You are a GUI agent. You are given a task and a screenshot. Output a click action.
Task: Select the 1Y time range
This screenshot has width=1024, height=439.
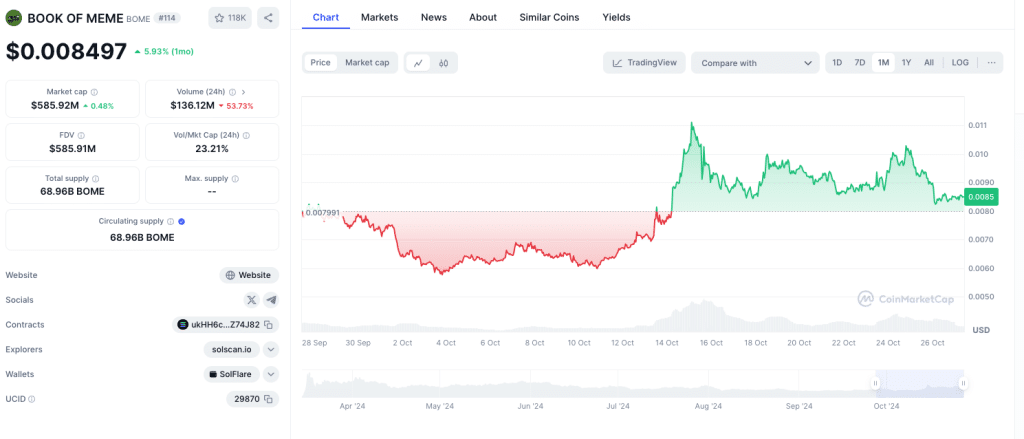906,63
